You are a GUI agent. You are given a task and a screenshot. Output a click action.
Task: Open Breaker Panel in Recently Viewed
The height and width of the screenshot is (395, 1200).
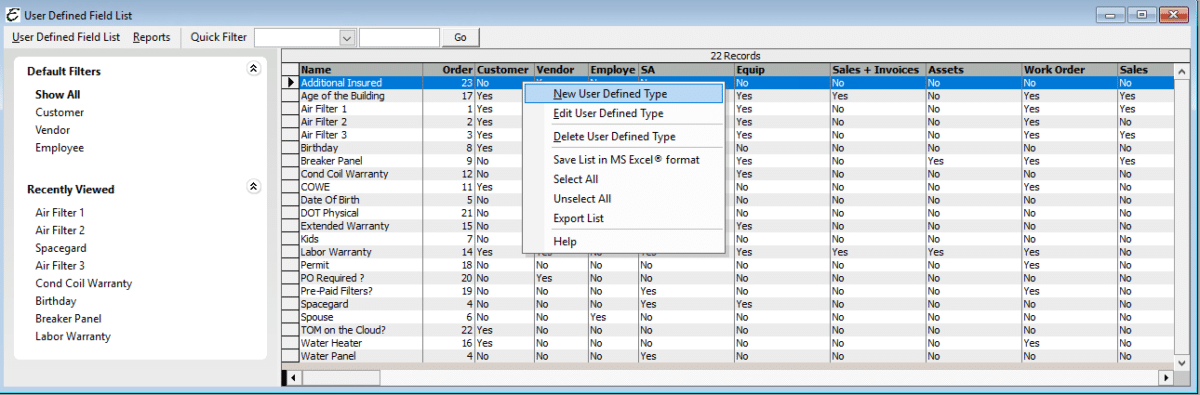pos(69,319)
